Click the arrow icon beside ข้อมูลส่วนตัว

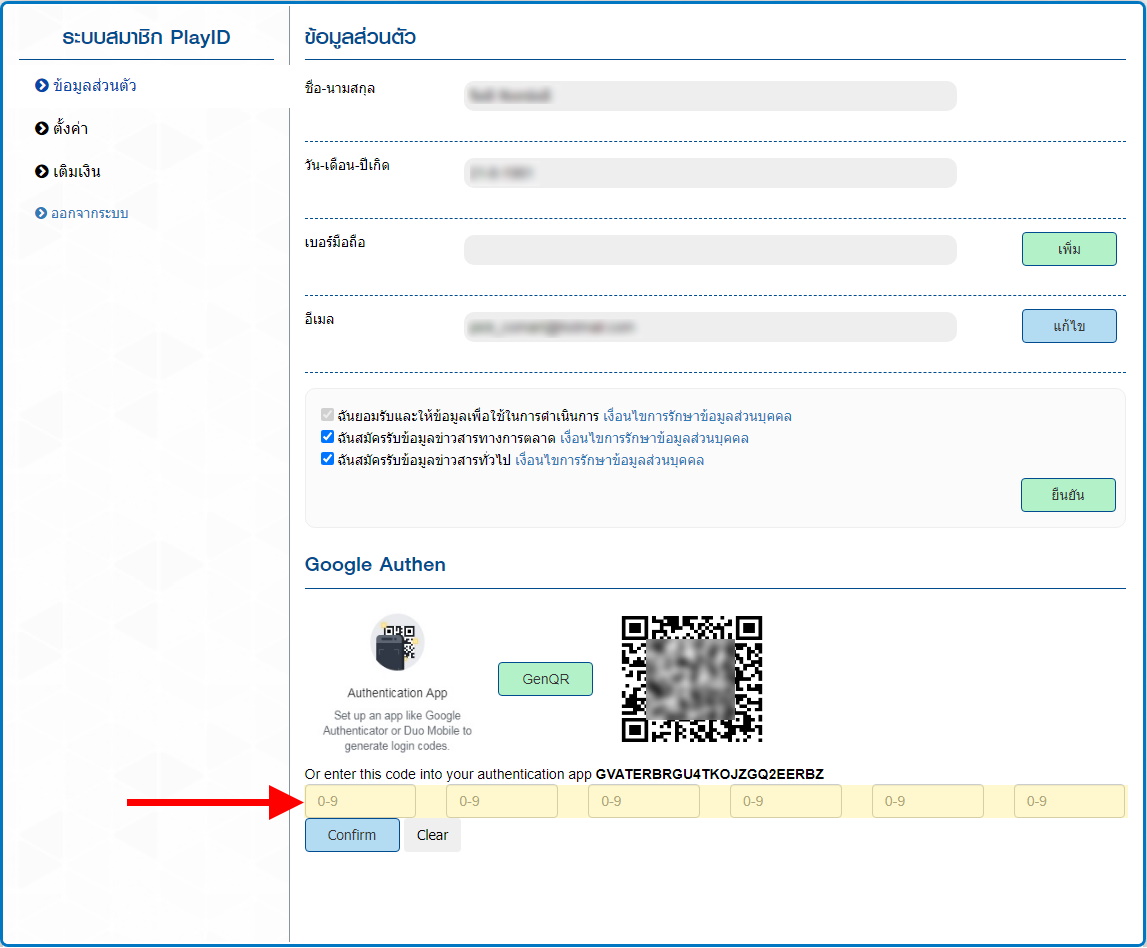[42, 86]
